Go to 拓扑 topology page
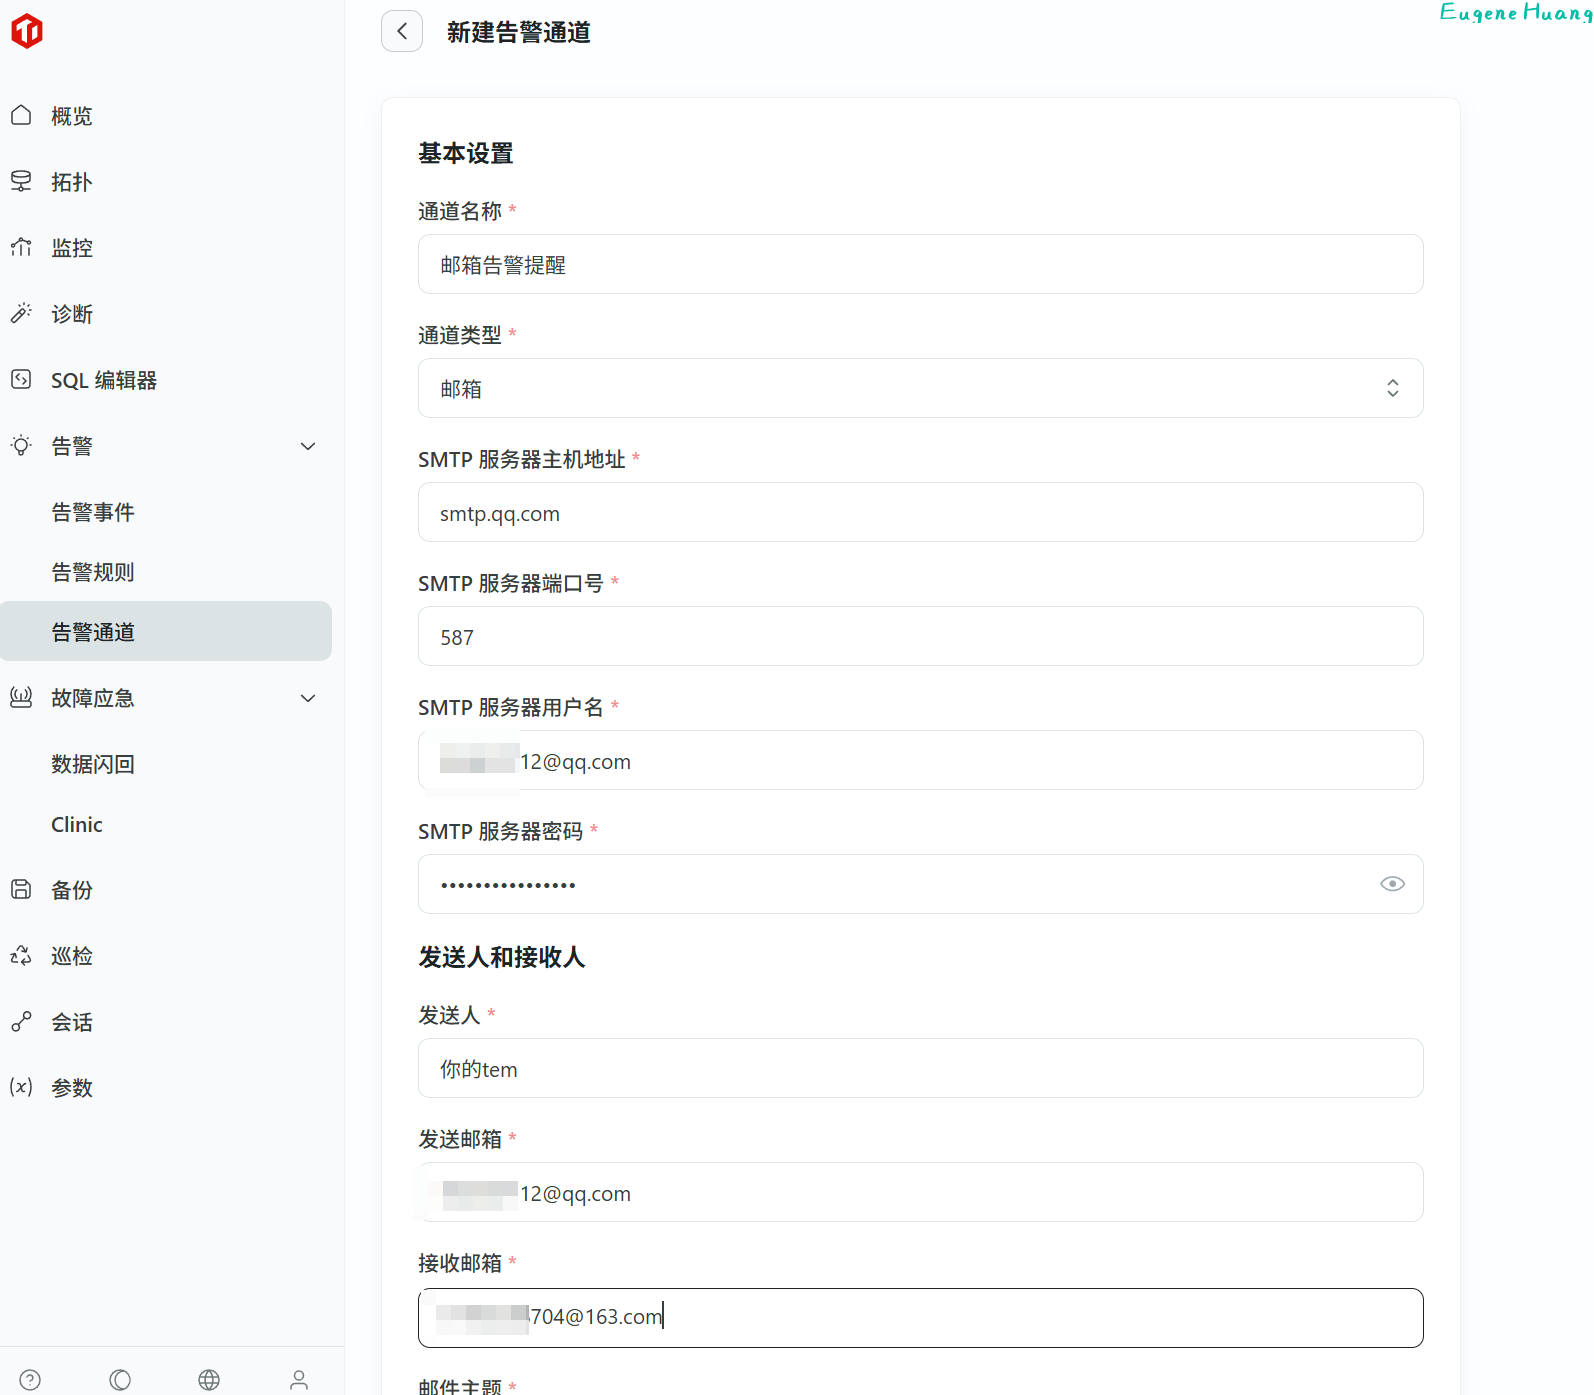Screen dimensions: 1594x1395 point(72,182)
